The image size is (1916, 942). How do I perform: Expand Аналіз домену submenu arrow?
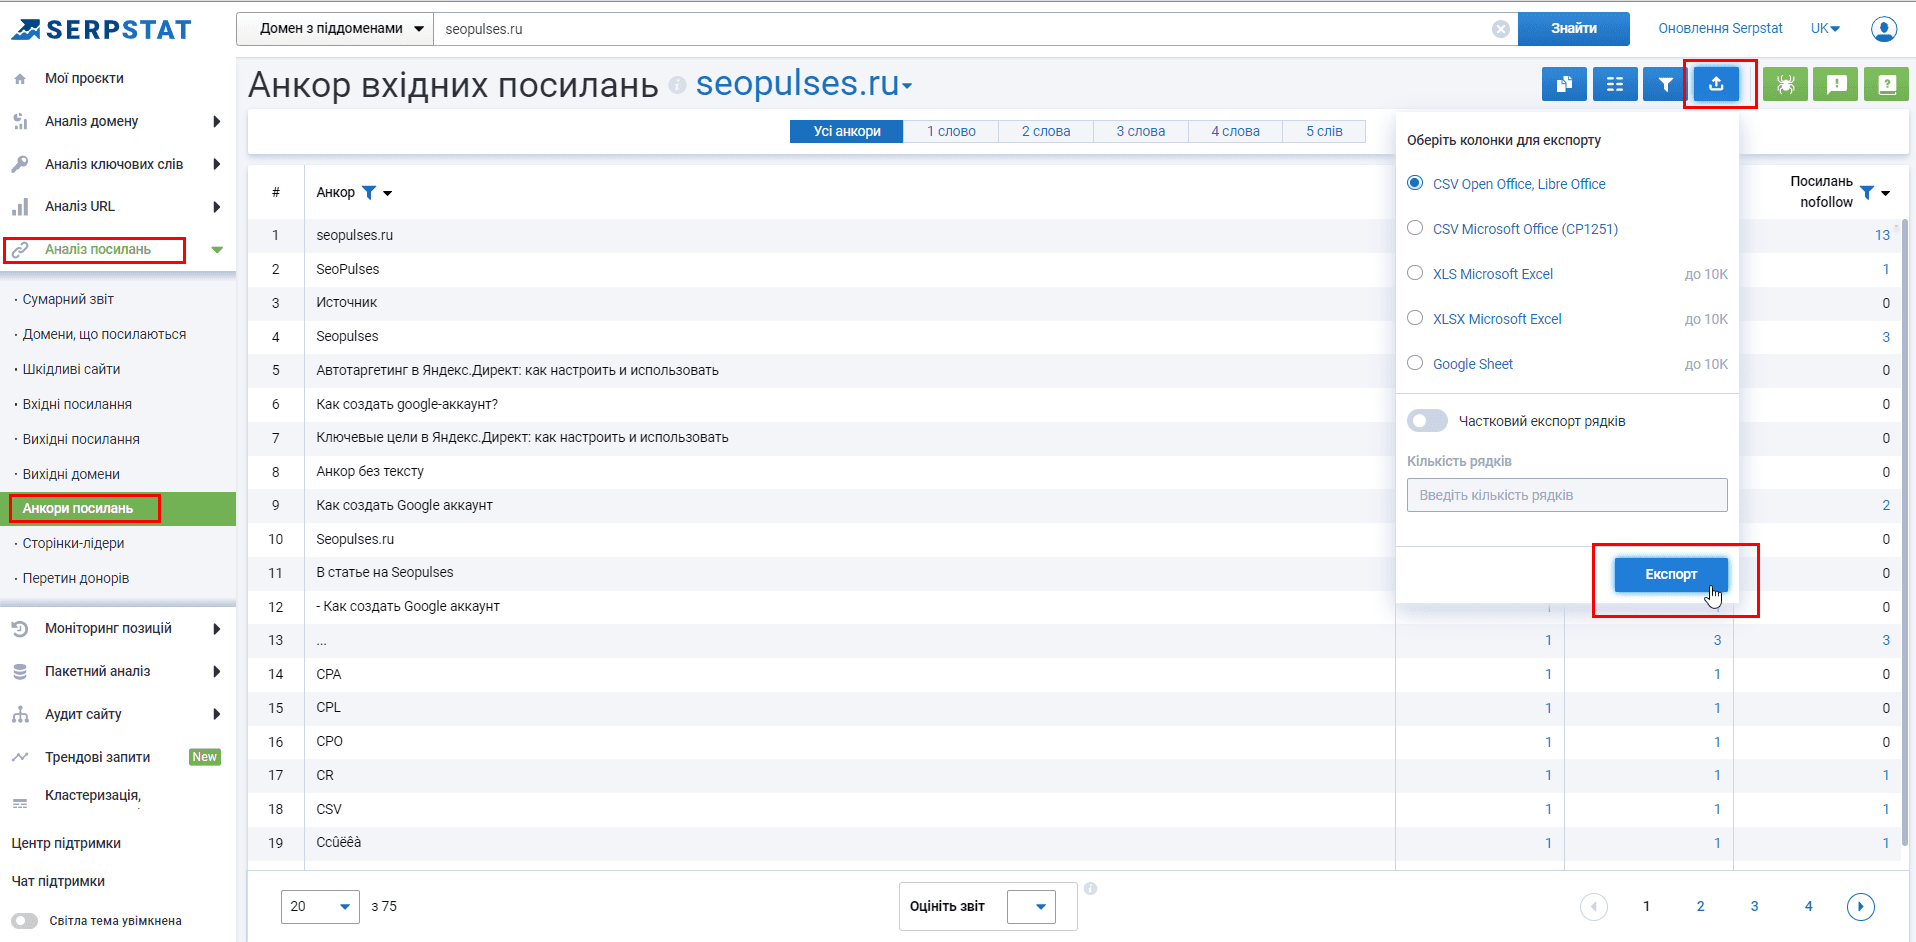coord(217,121)
